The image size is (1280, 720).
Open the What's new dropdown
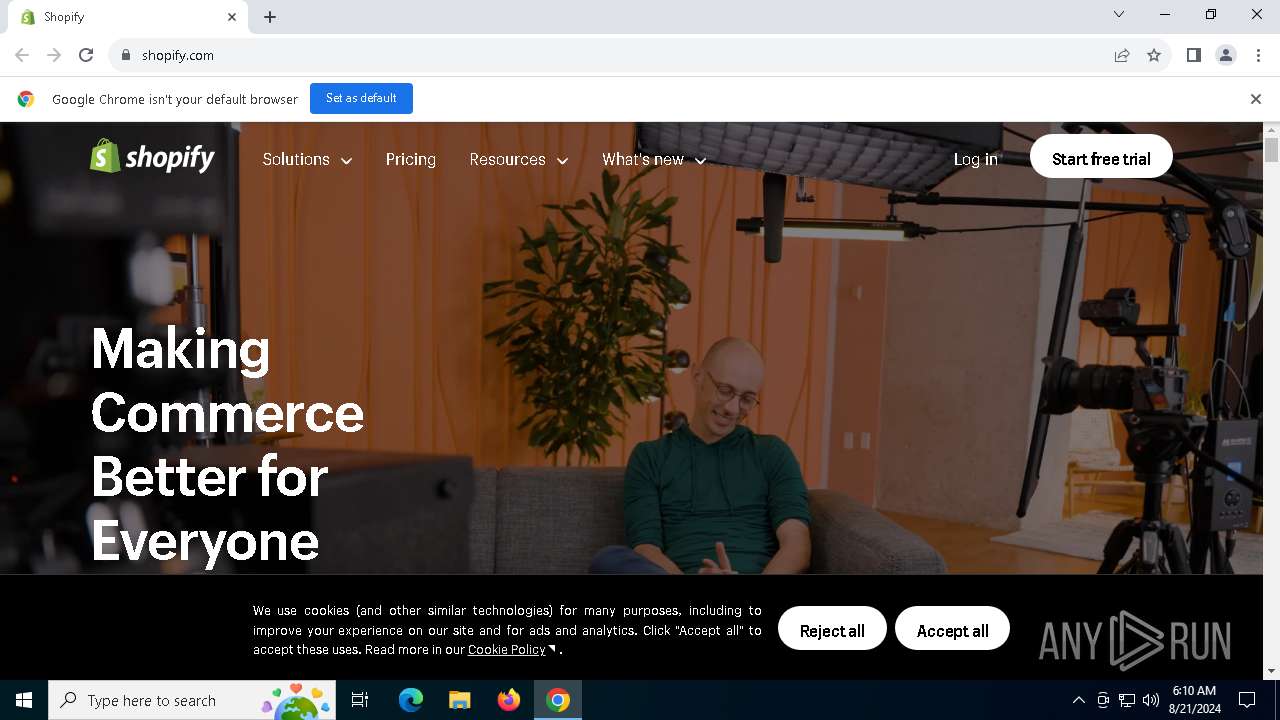coord(654,159)
